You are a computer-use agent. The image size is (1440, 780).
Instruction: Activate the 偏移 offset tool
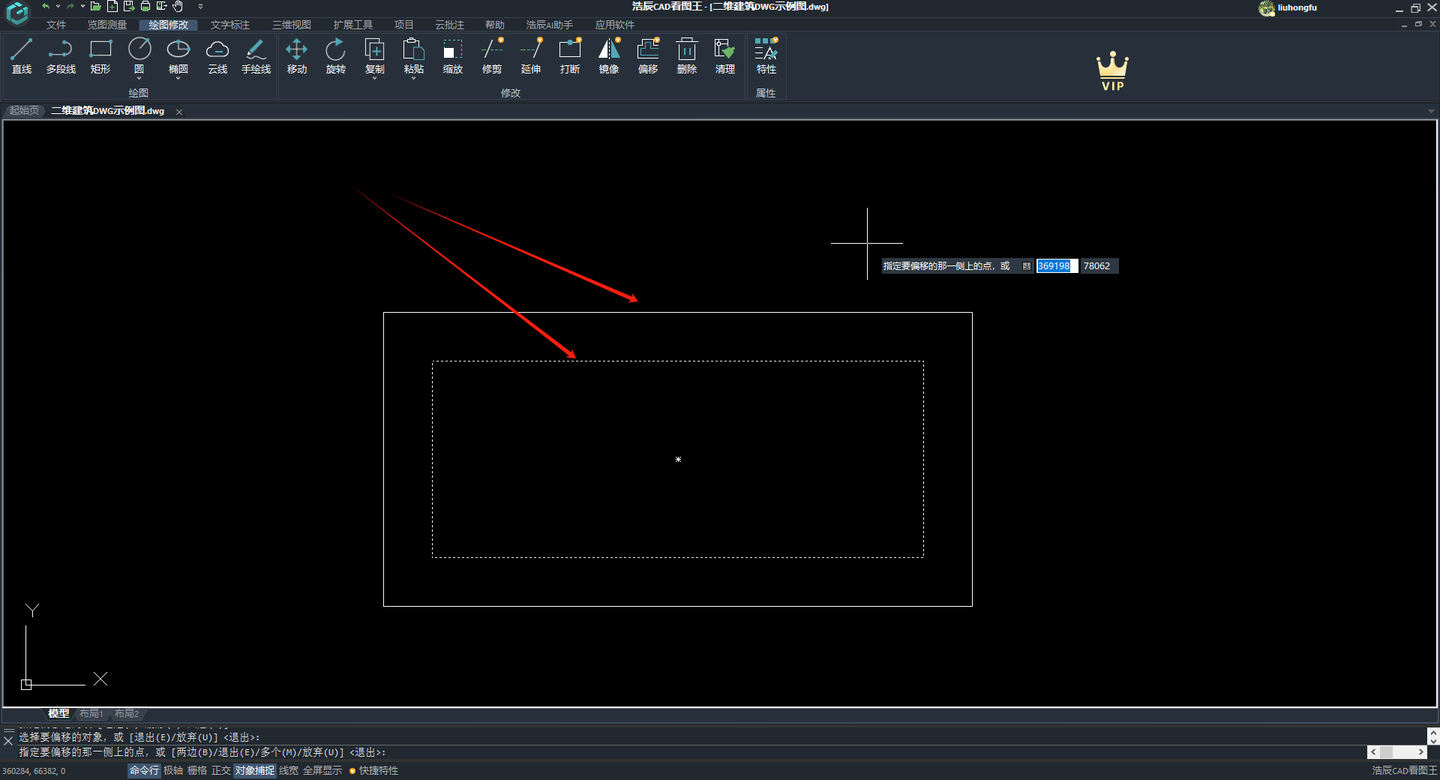648,56
